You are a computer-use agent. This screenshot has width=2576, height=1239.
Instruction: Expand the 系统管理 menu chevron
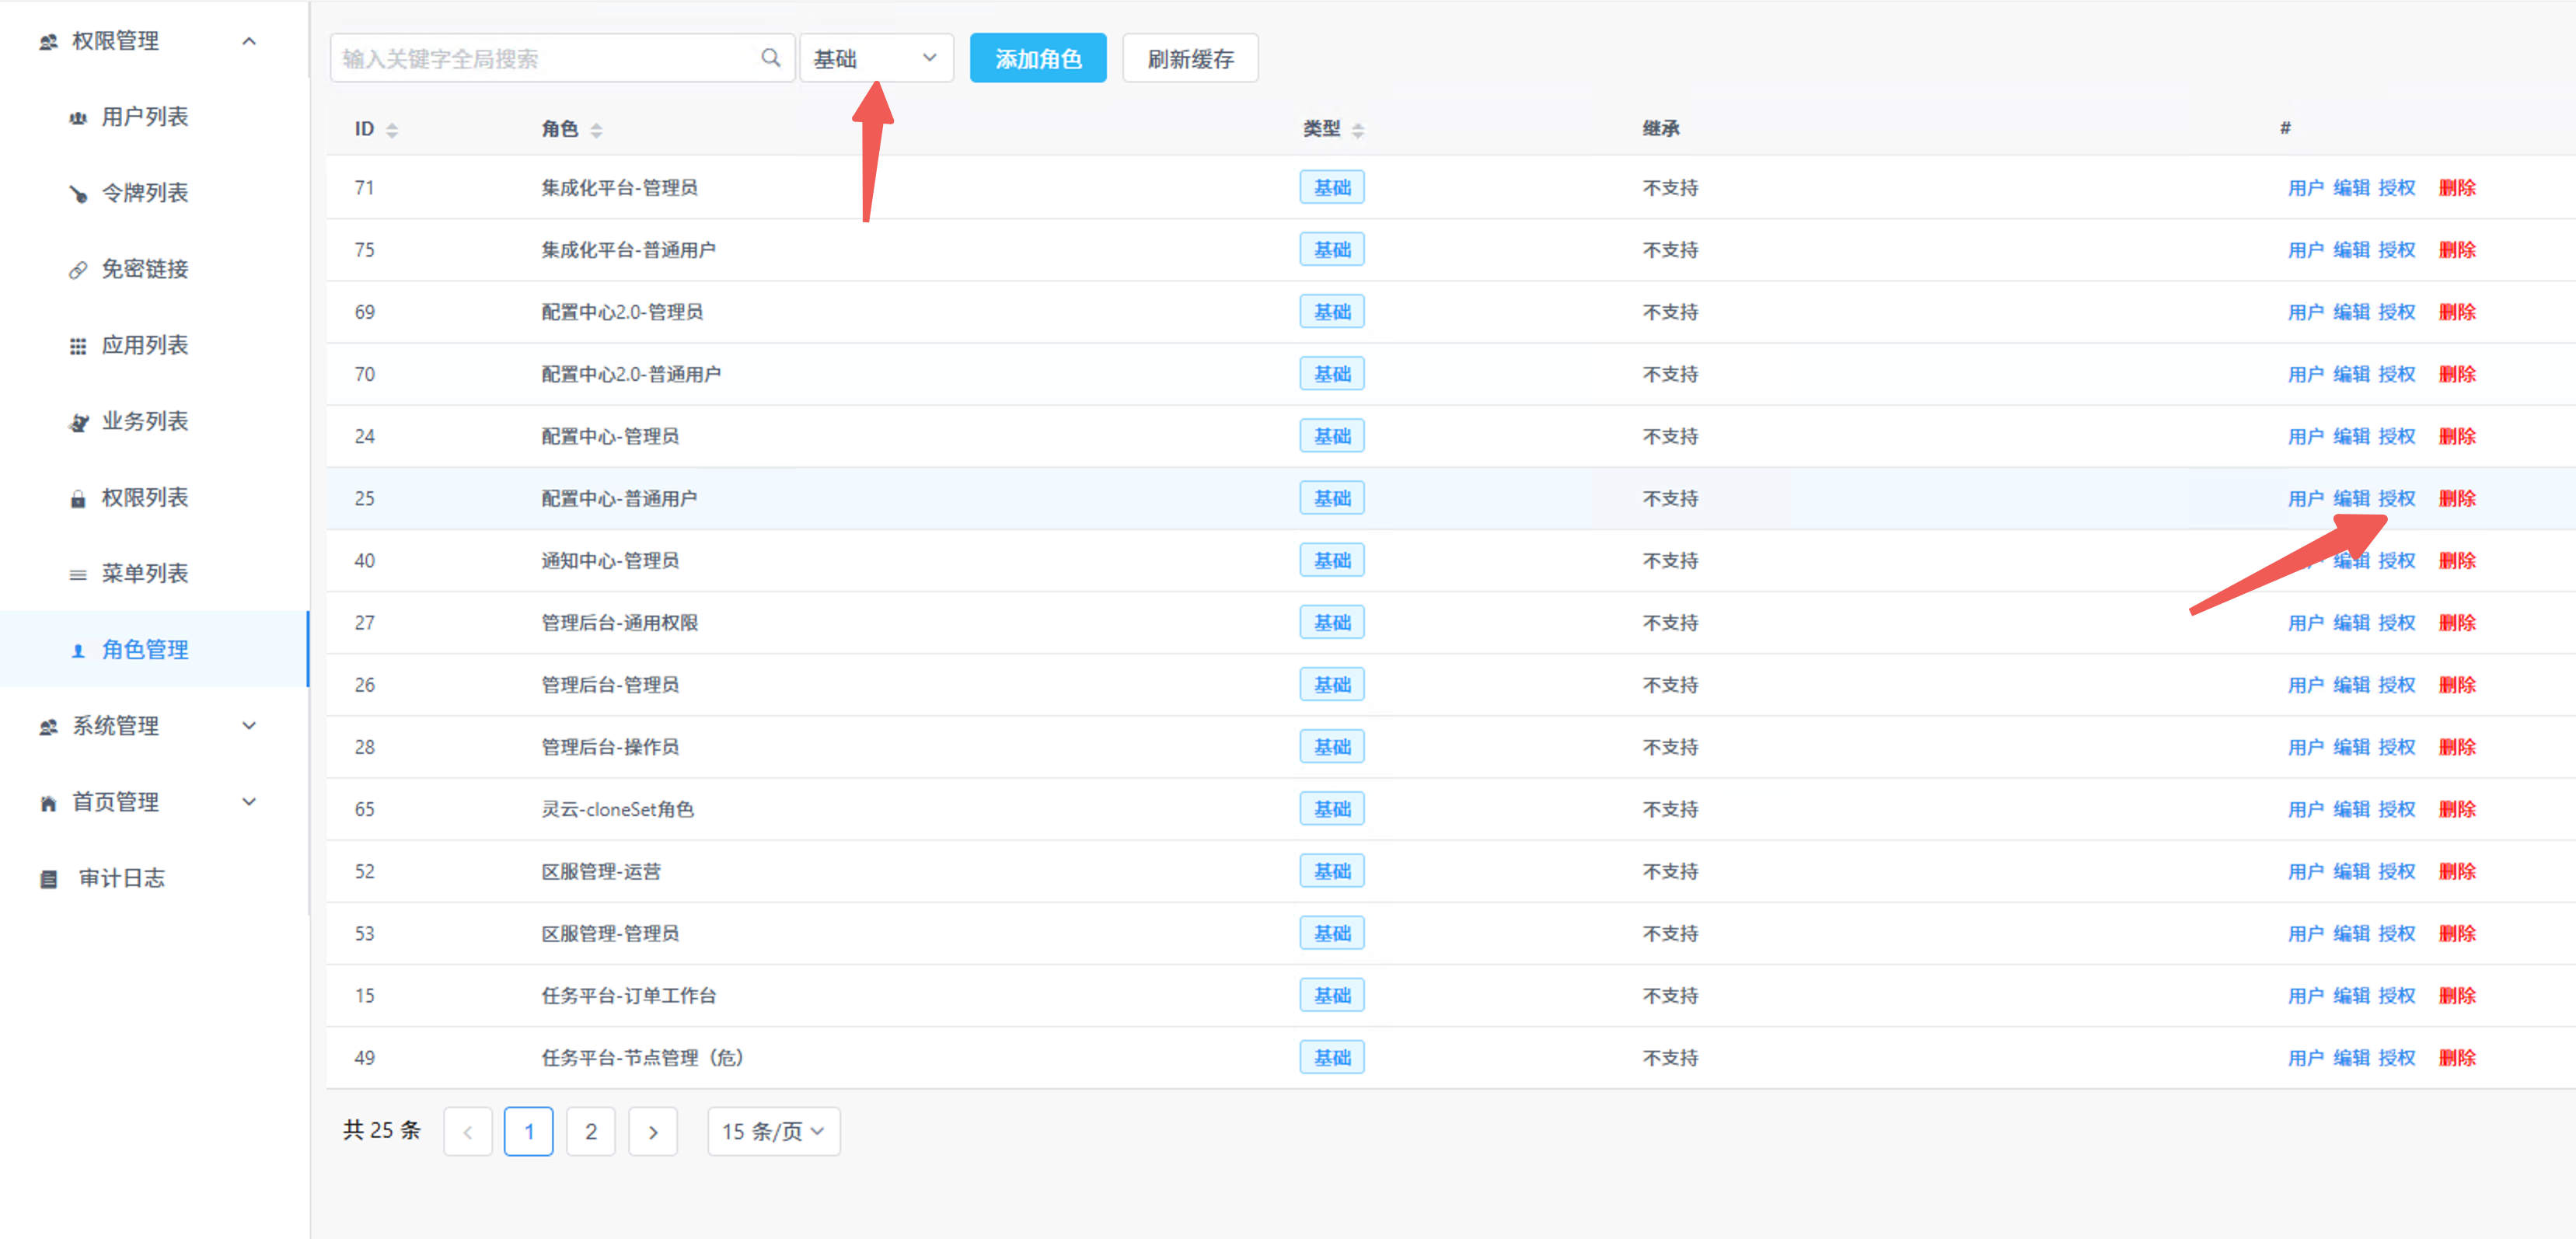point(250,726)
